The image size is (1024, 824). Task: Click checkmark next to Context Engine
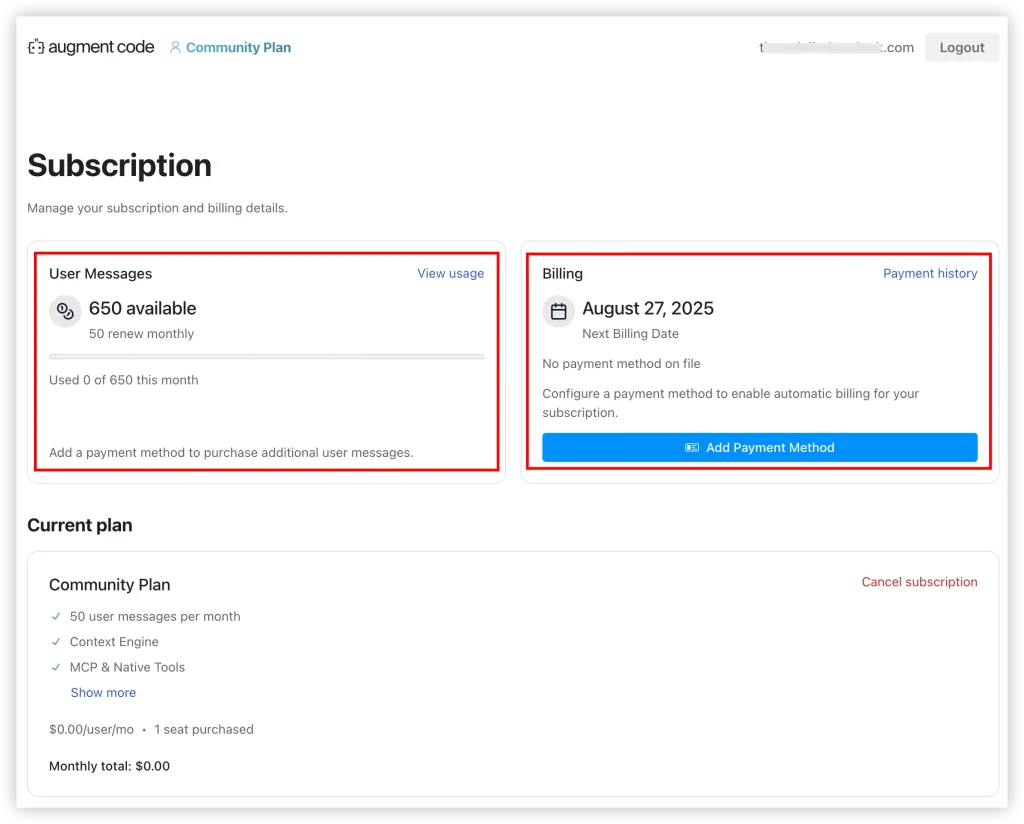click(x=56, y=642)
